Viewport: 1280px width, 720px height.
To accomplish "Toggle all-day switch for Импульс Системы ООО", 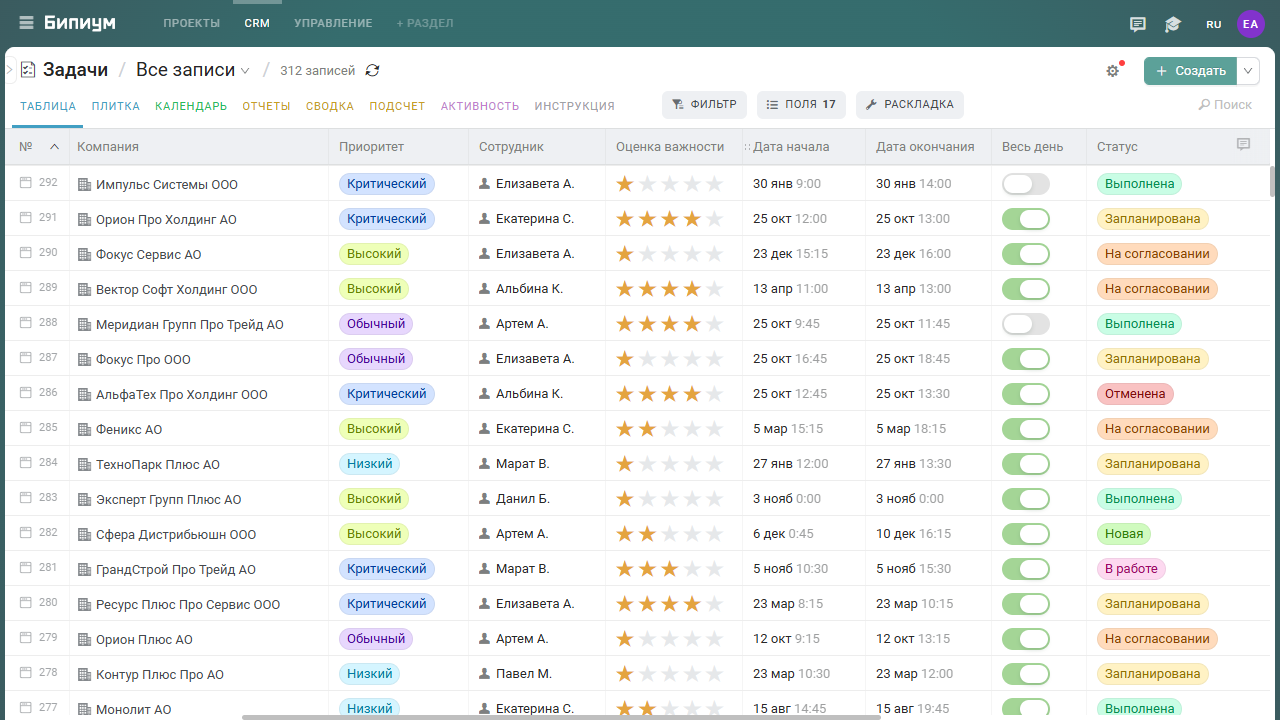I will [x=1026, y=184].
